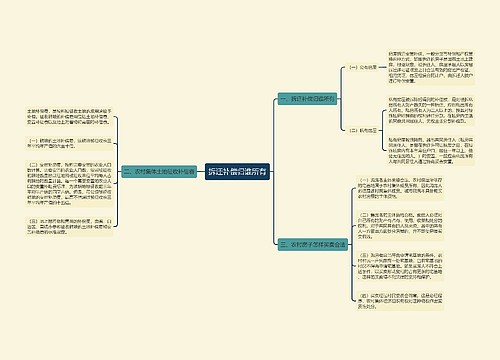Screen dimensions: 500x360
Task: Click the （三） note under branch 三
Action: (400, 266)
